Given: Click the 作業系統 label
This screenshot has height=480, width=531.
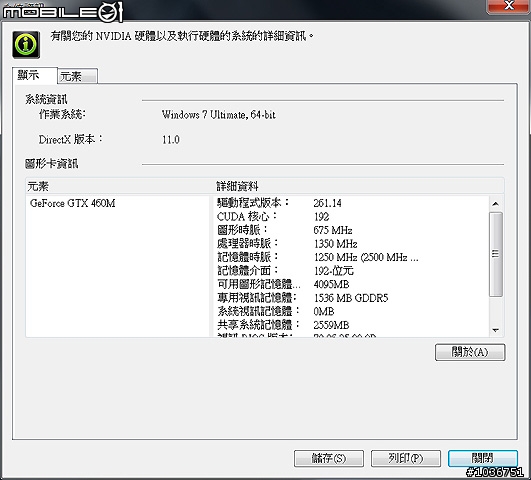Looking at the screenshot, I should click(x=62, y=114).
